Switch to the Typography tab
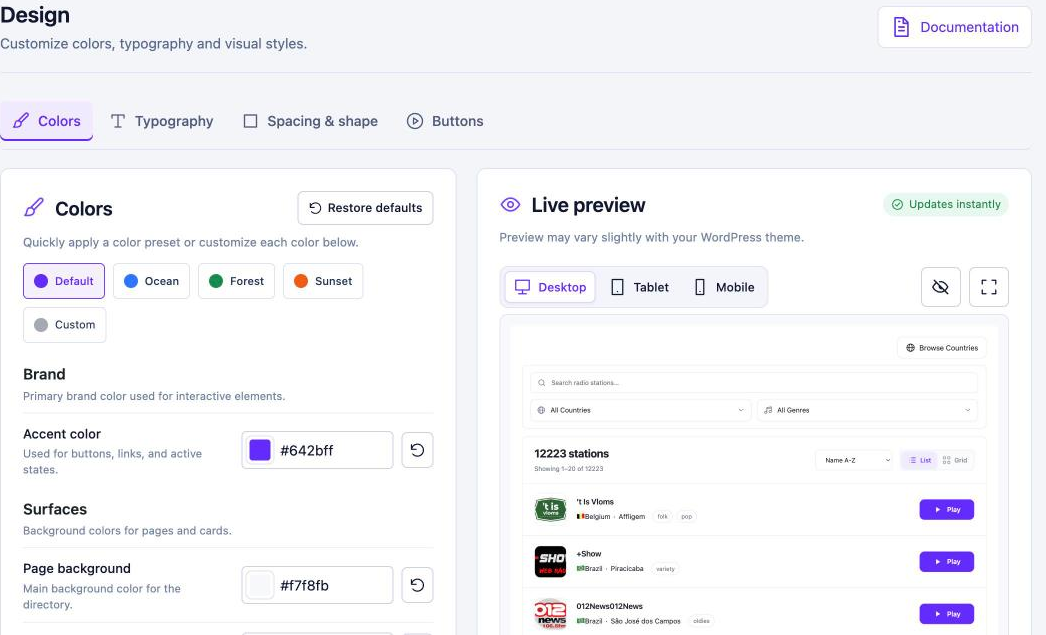Image resolution: width=1046 pixels, height=635 pixels. [x=162, y=121]
